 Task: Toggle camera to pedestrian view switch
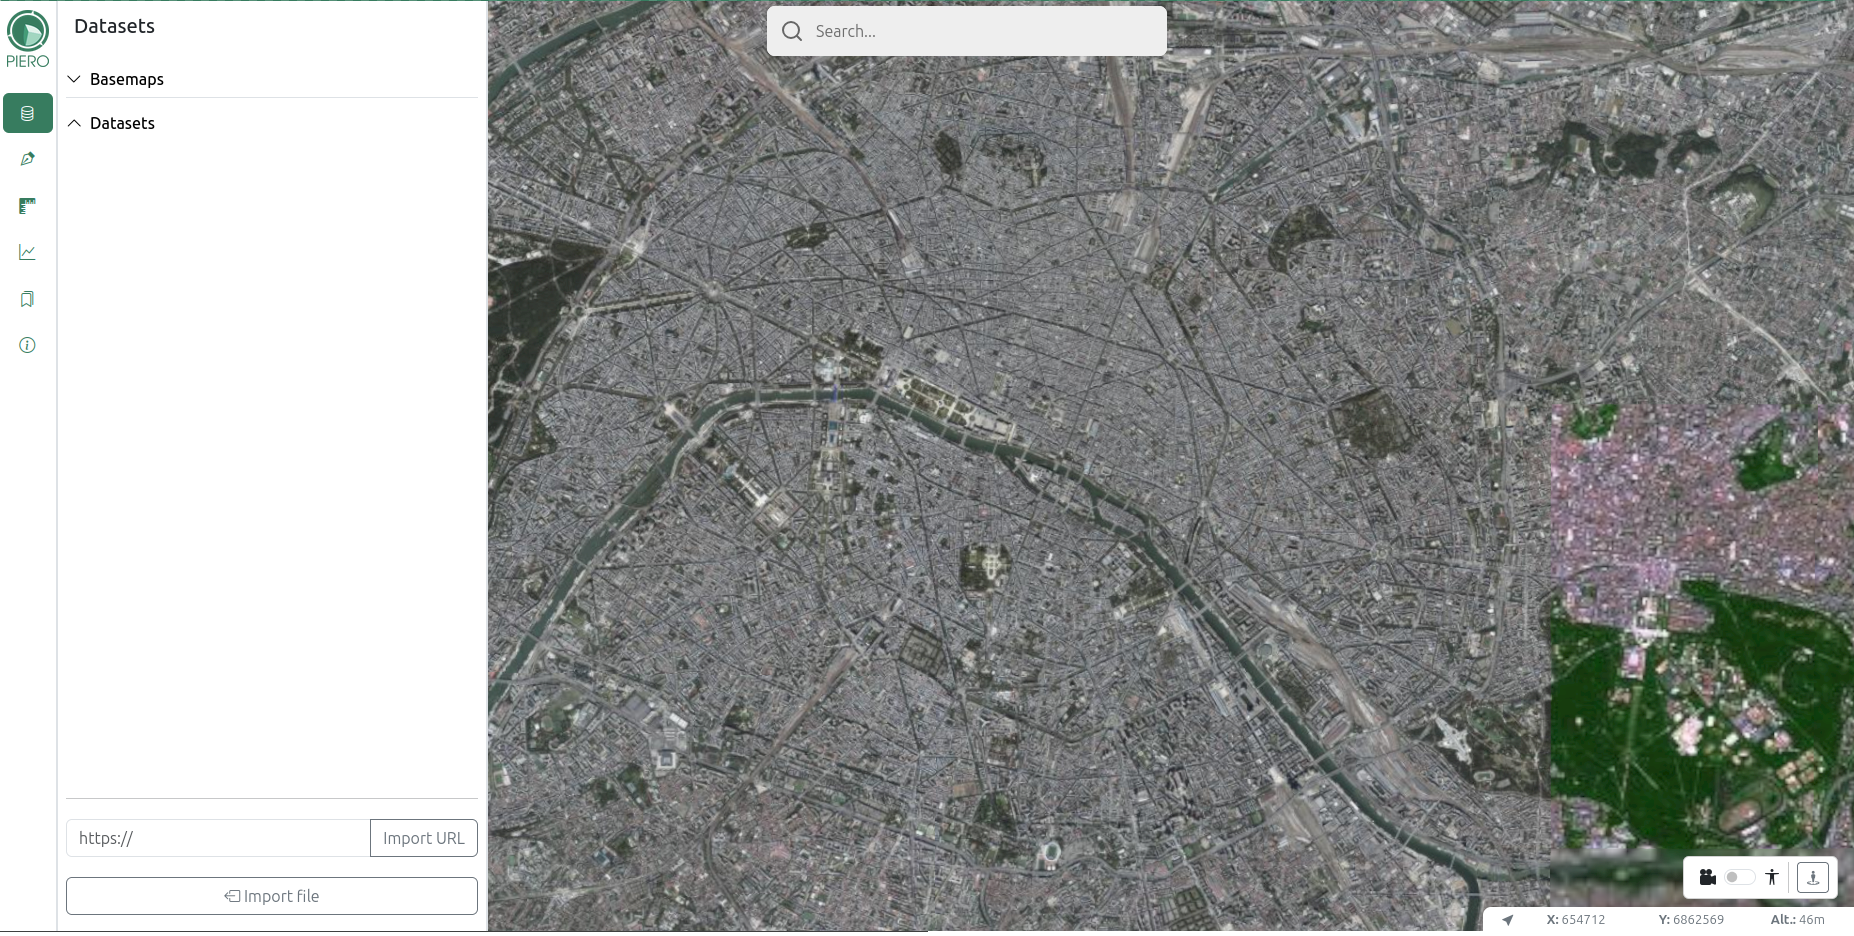click(1740, 877)
